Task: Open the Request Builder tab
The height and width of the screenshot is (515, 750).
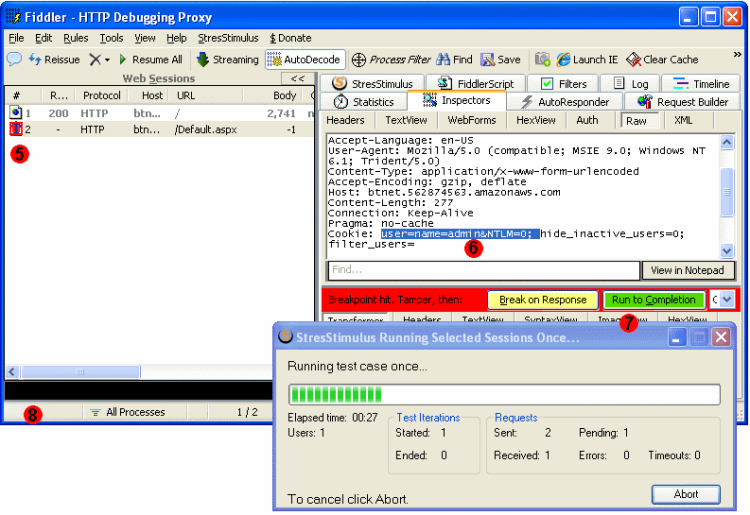Action: click(683, 102)
